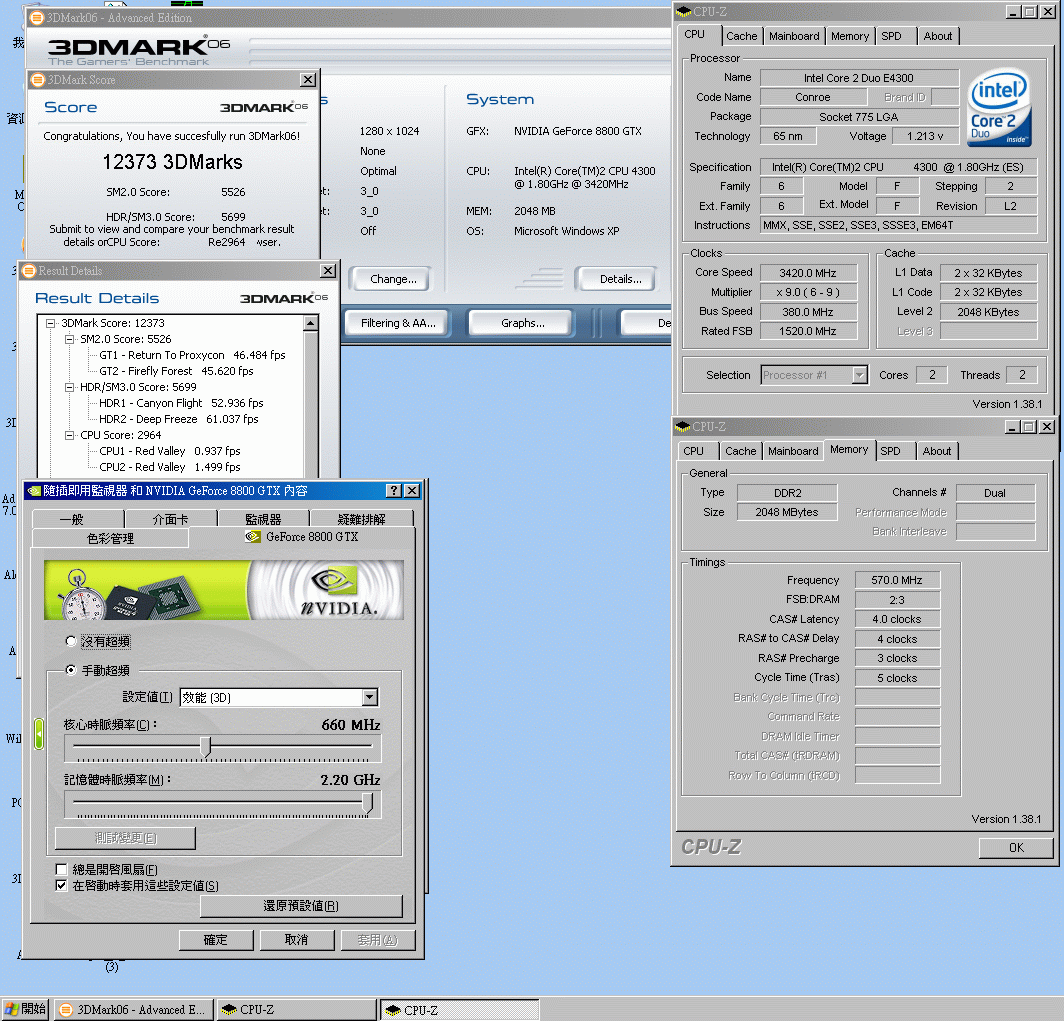The height and width of the screenshot is (1021, 1064).
Task: Open 介面卡 tab in display properties
Action: 170,520
